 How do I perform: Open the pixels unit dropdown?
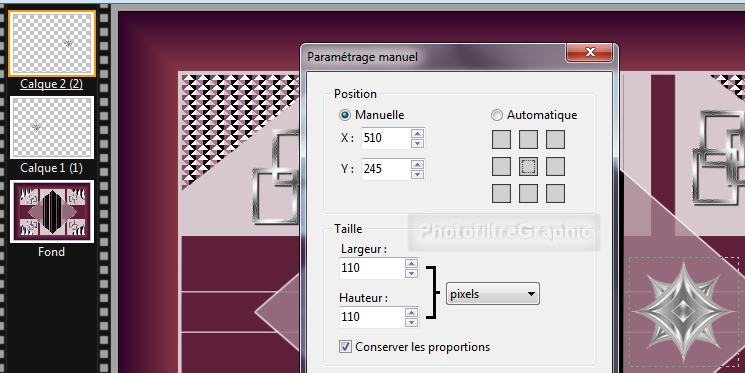pos(493,294)
